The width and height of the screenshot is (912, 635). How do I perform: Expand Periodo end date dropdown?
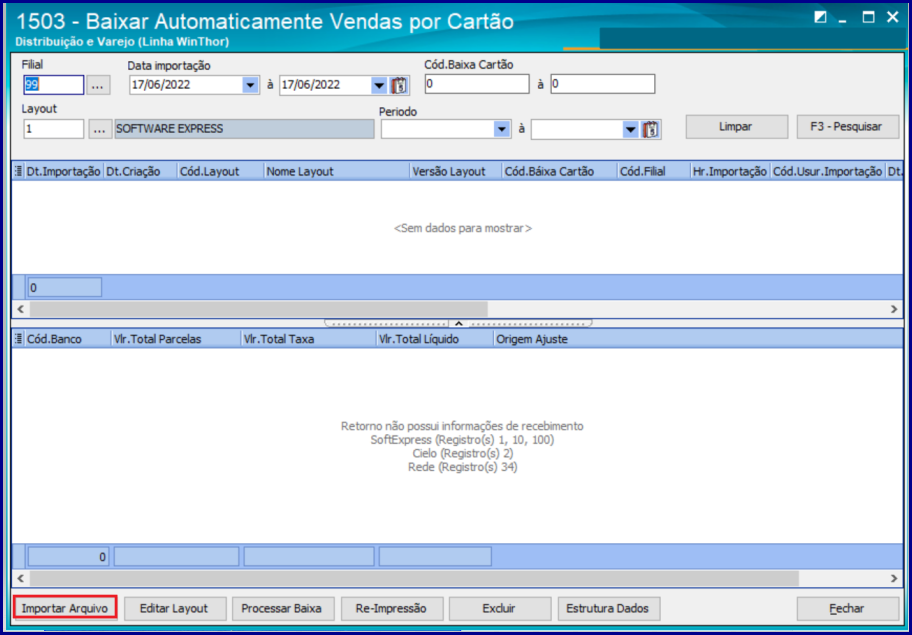pyautogui.click(x=630, y=129)
